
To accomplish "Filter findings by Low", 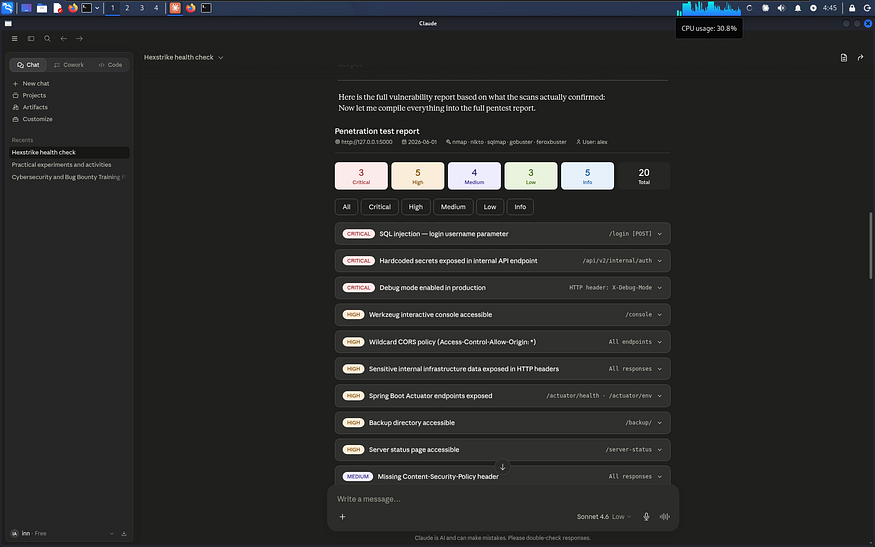I will pyautogui.click(x=490, y=207).
